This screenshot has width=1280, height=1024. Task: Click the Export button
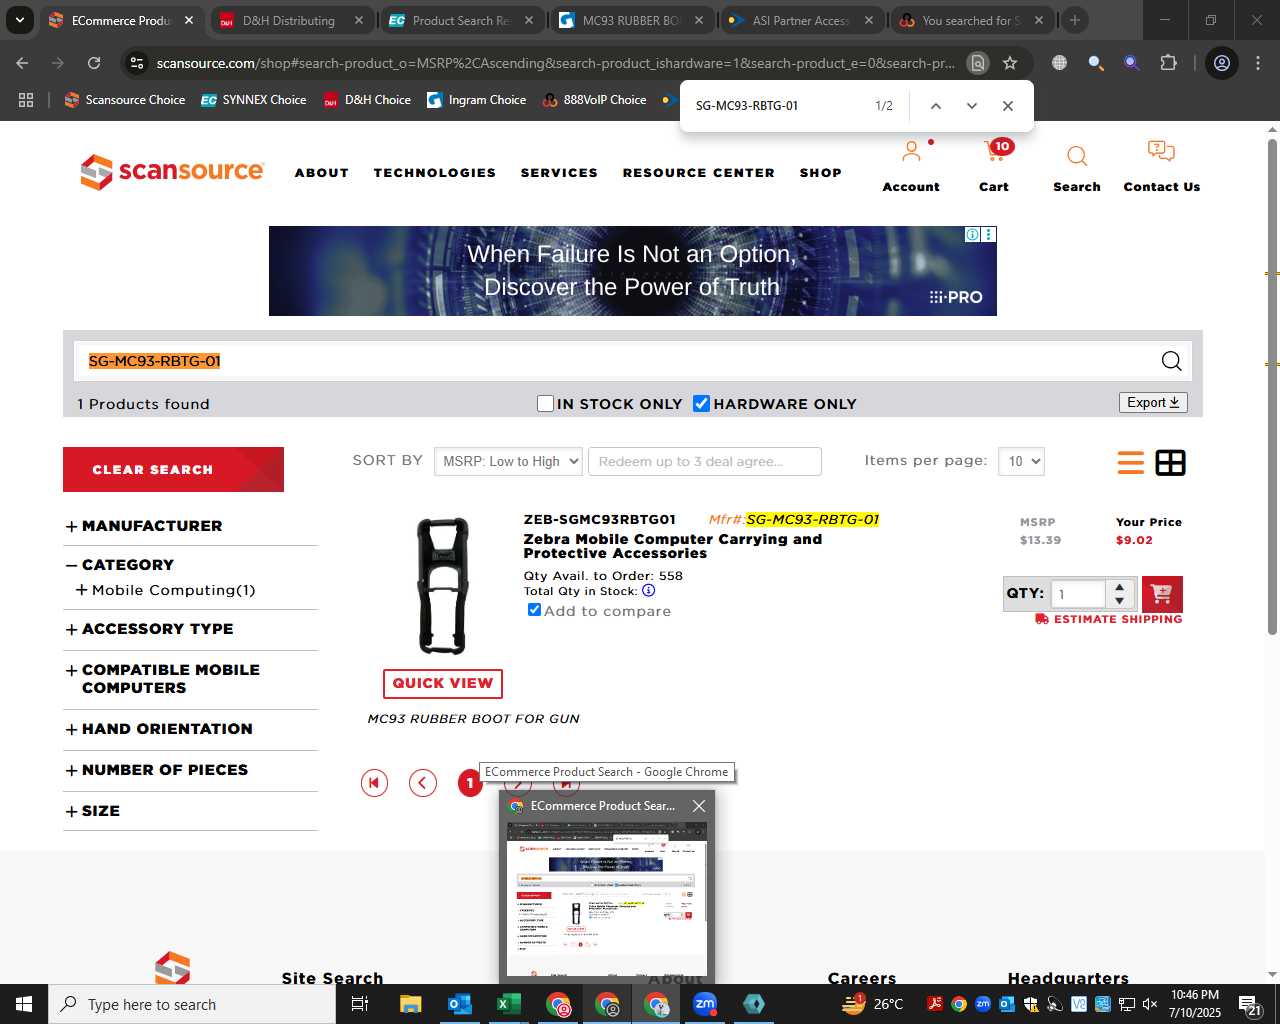click(x=1153, y=402)
